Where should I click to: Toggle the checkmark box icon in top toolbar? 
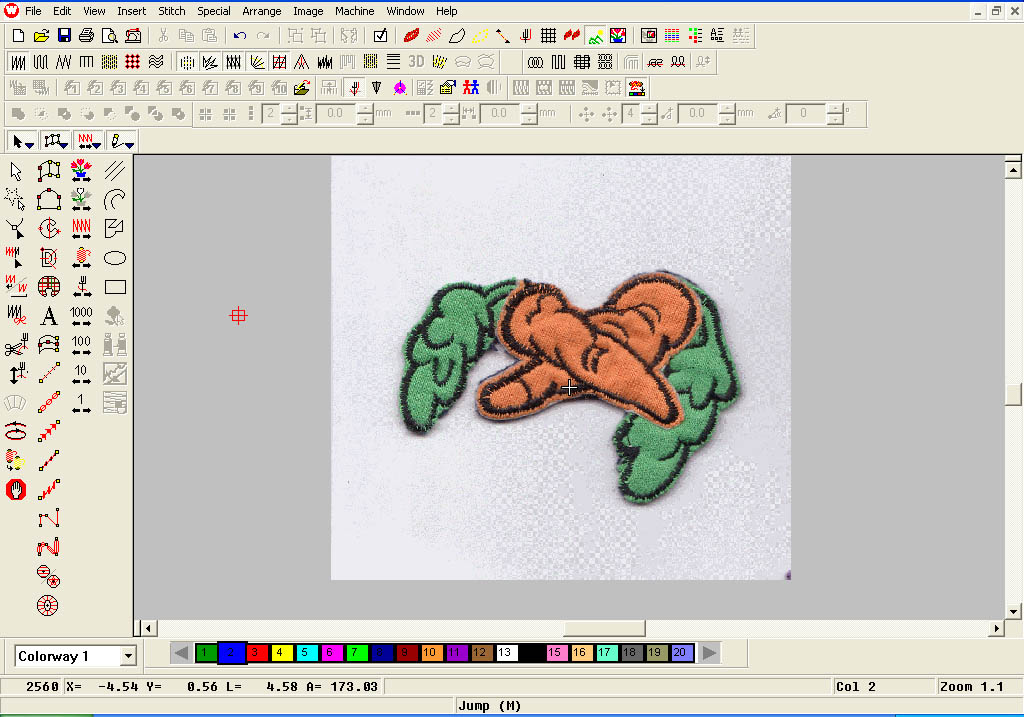pos(380,36)
